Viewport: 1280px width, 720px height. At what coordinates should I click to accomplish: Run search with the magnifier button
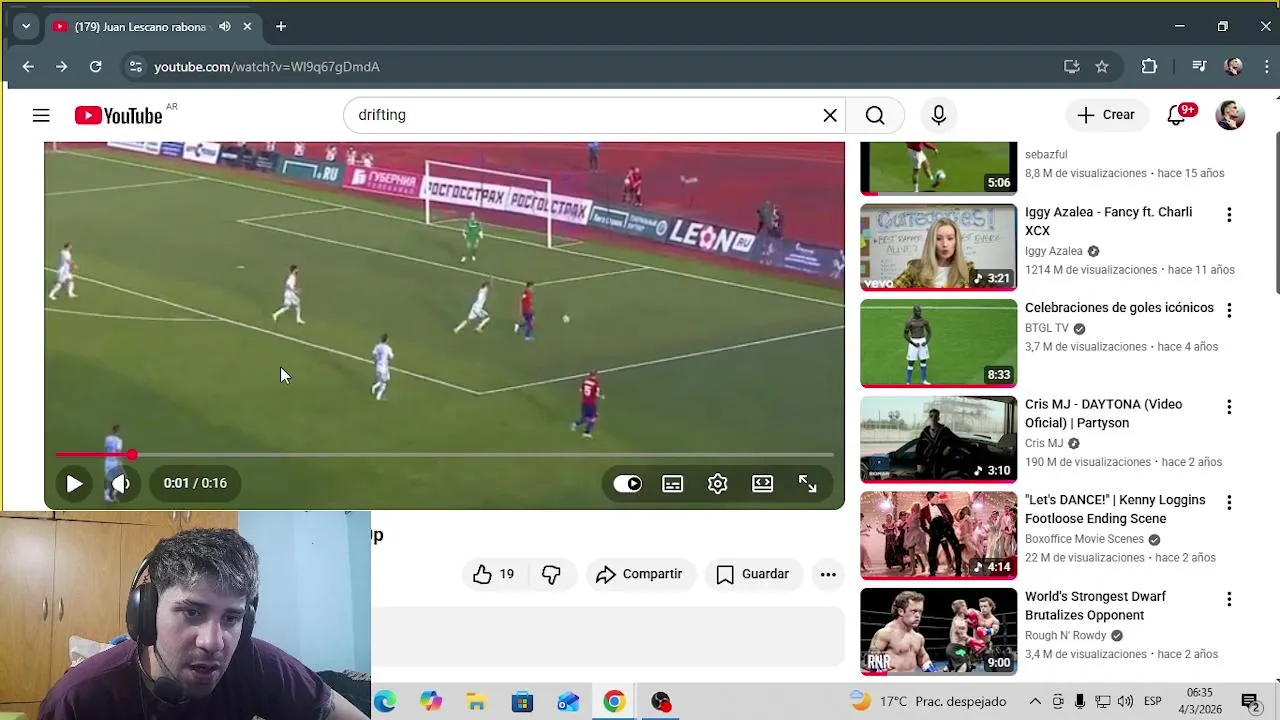click(875, 115)
